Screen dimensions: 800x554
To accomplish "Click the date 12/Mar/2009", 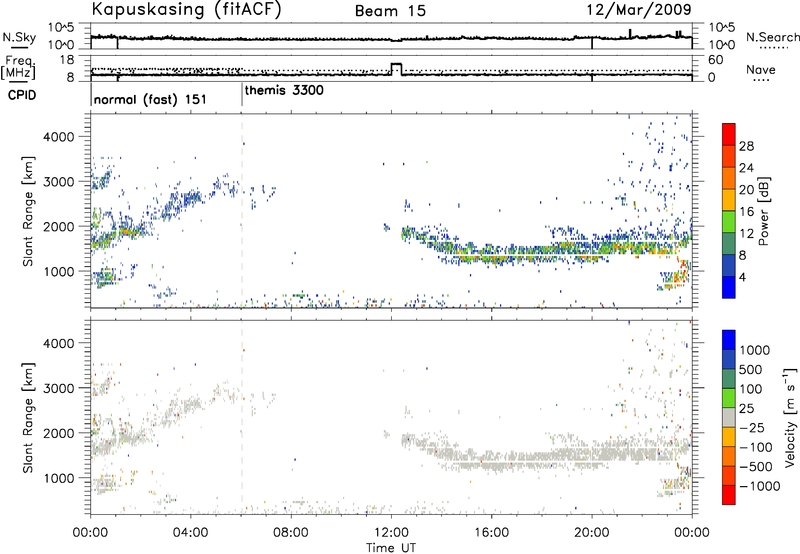I will (639, 9).
